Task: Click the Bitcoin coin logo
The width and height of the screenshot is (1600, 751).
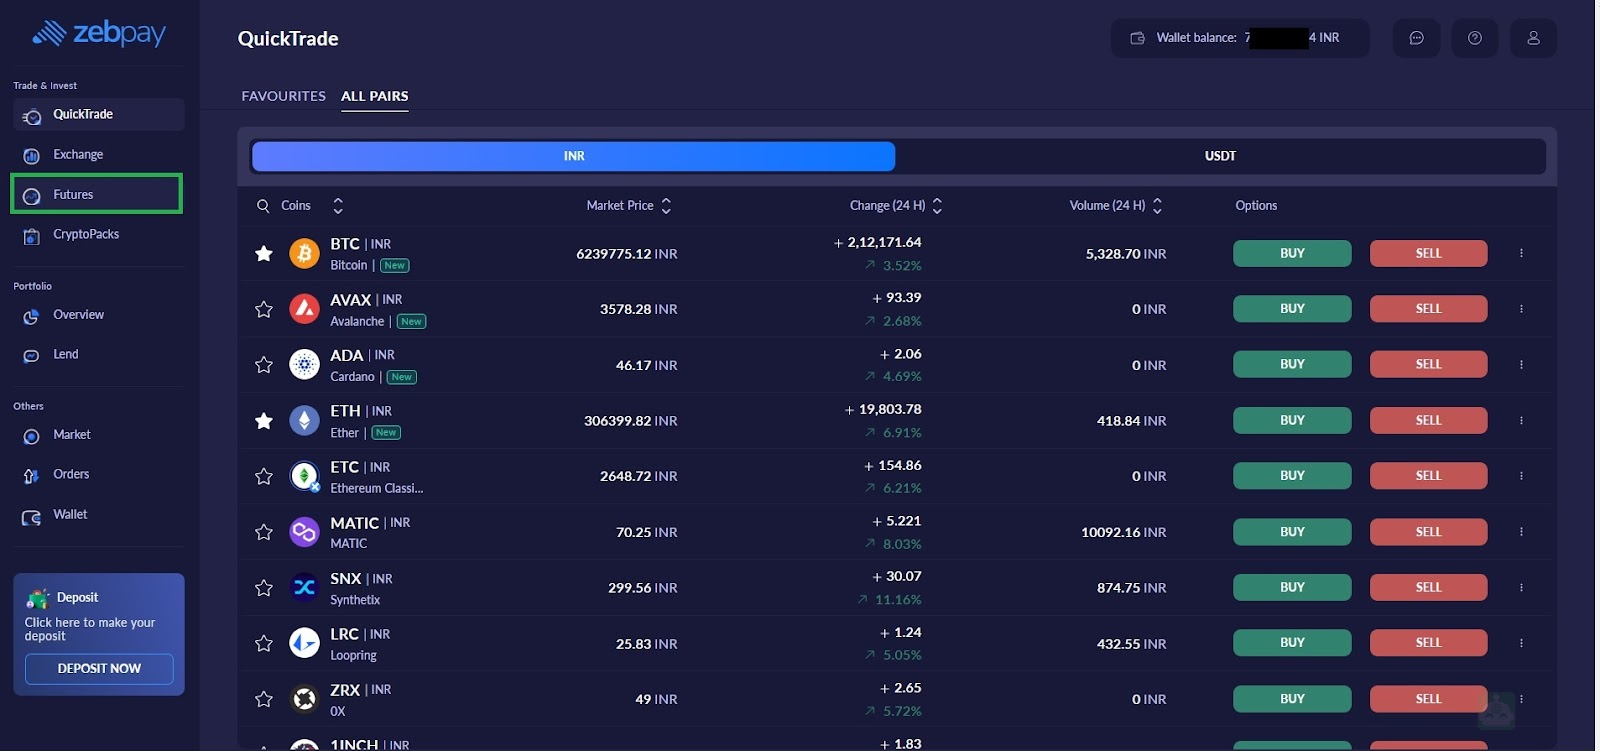Action: (x=304, y=253)
